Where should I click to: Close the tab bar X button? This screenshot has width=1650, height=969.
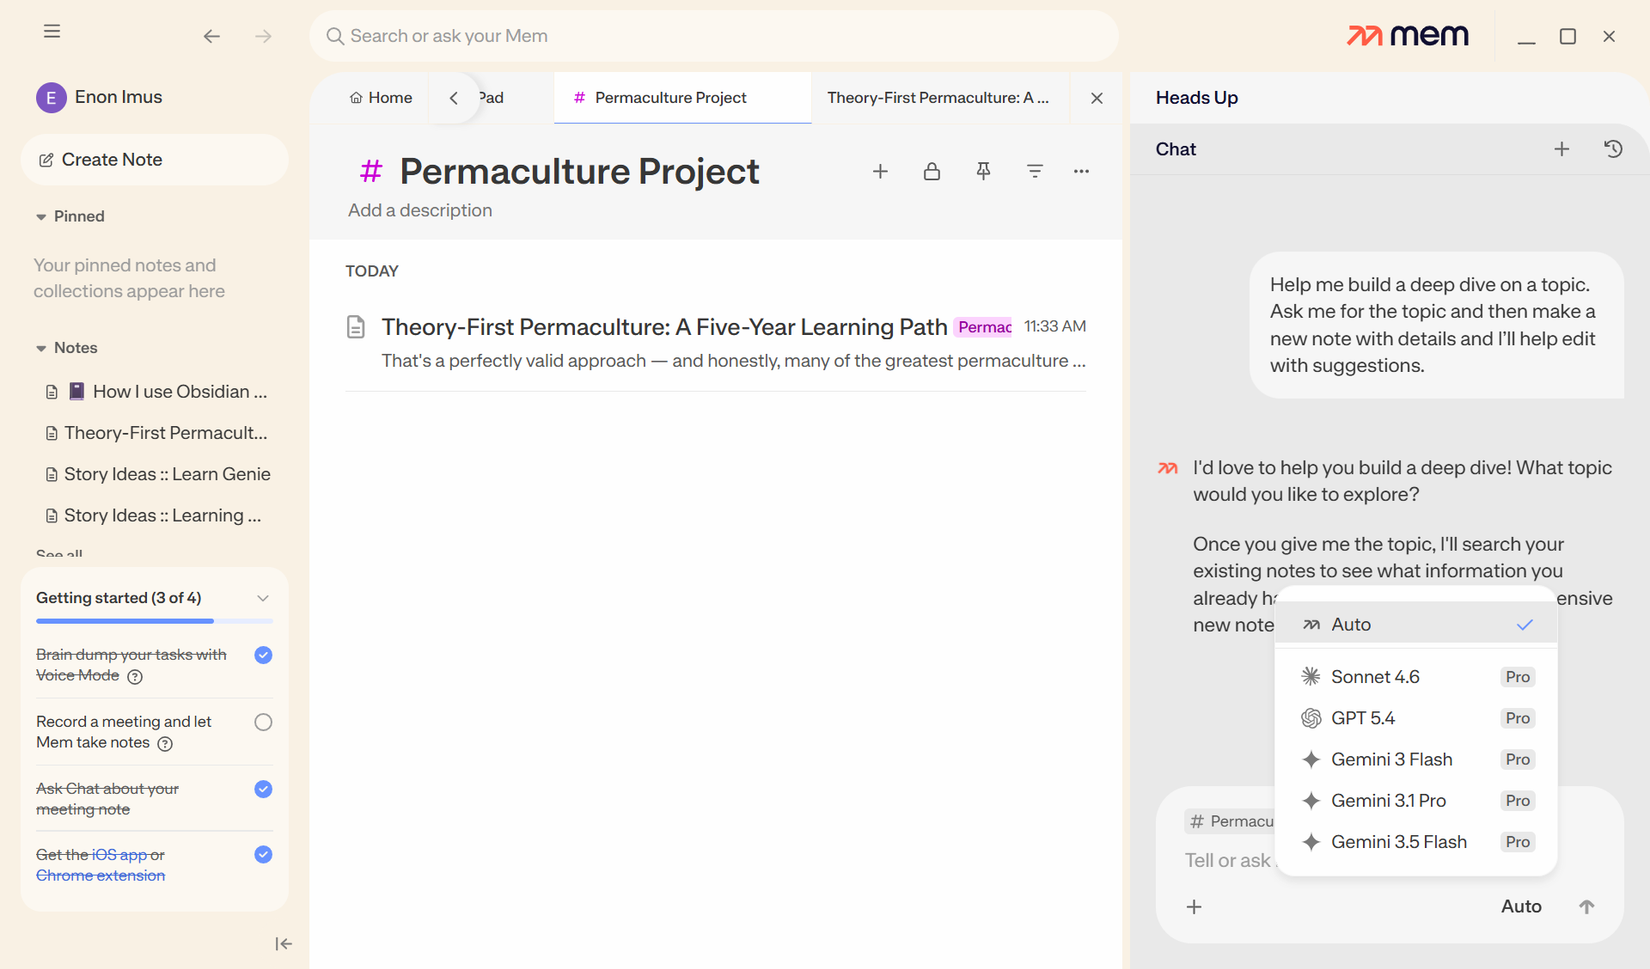point(1097,98)
